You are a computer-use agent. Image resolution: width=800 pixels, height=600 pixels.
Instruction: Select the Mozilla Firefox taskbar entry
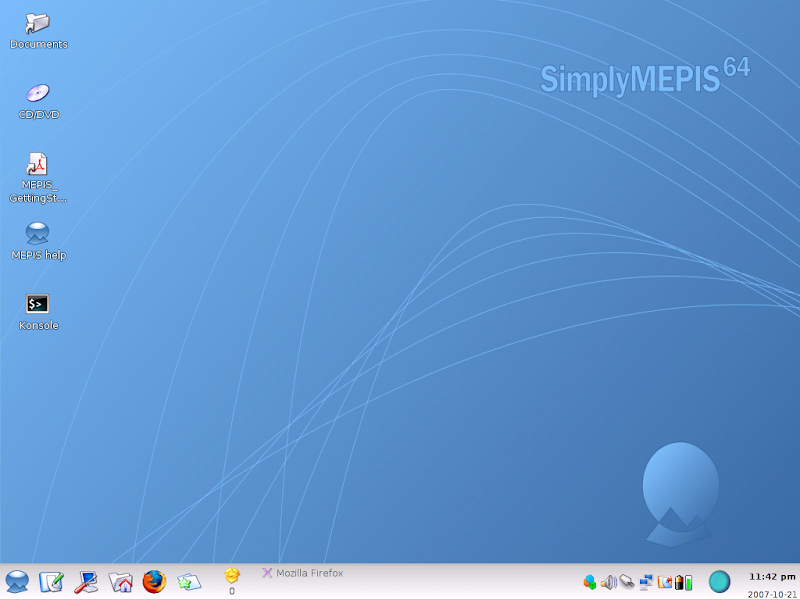pyautogui.click(x=303, y=573)
